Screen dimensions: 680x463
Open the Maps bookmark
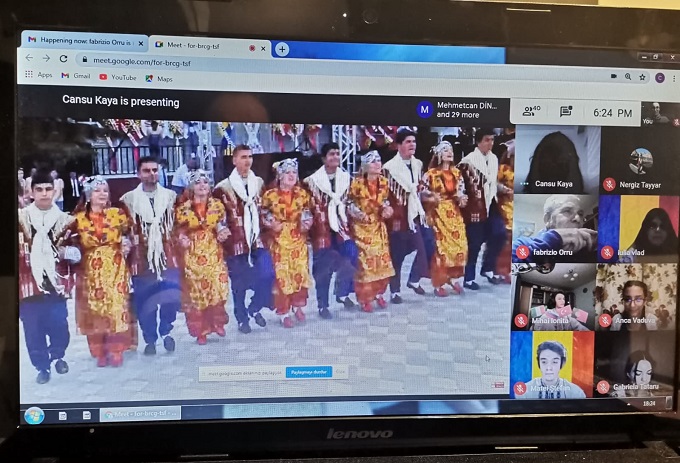tap(158, 78)
